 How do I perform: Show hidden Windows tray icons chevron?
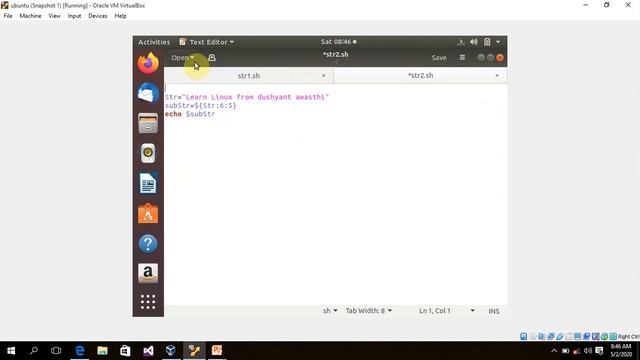tap(554, 351)
